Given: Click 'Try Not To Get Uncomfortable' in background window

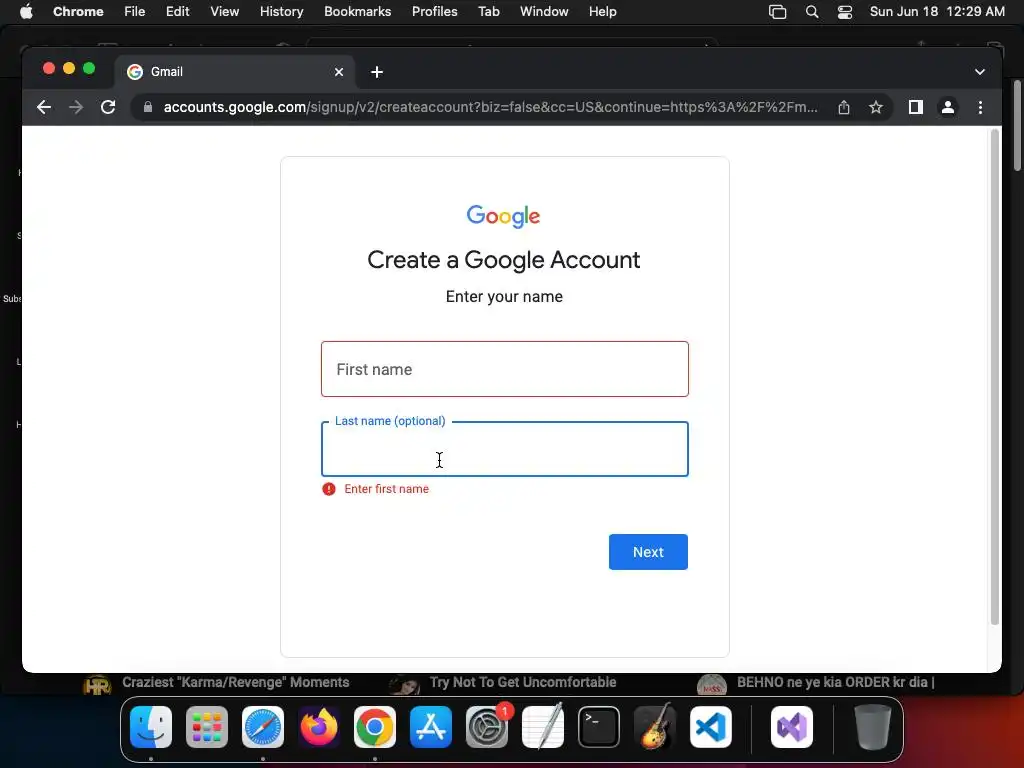Looking at the screenshot, I should pyautogui.click(x=522, y=682).
